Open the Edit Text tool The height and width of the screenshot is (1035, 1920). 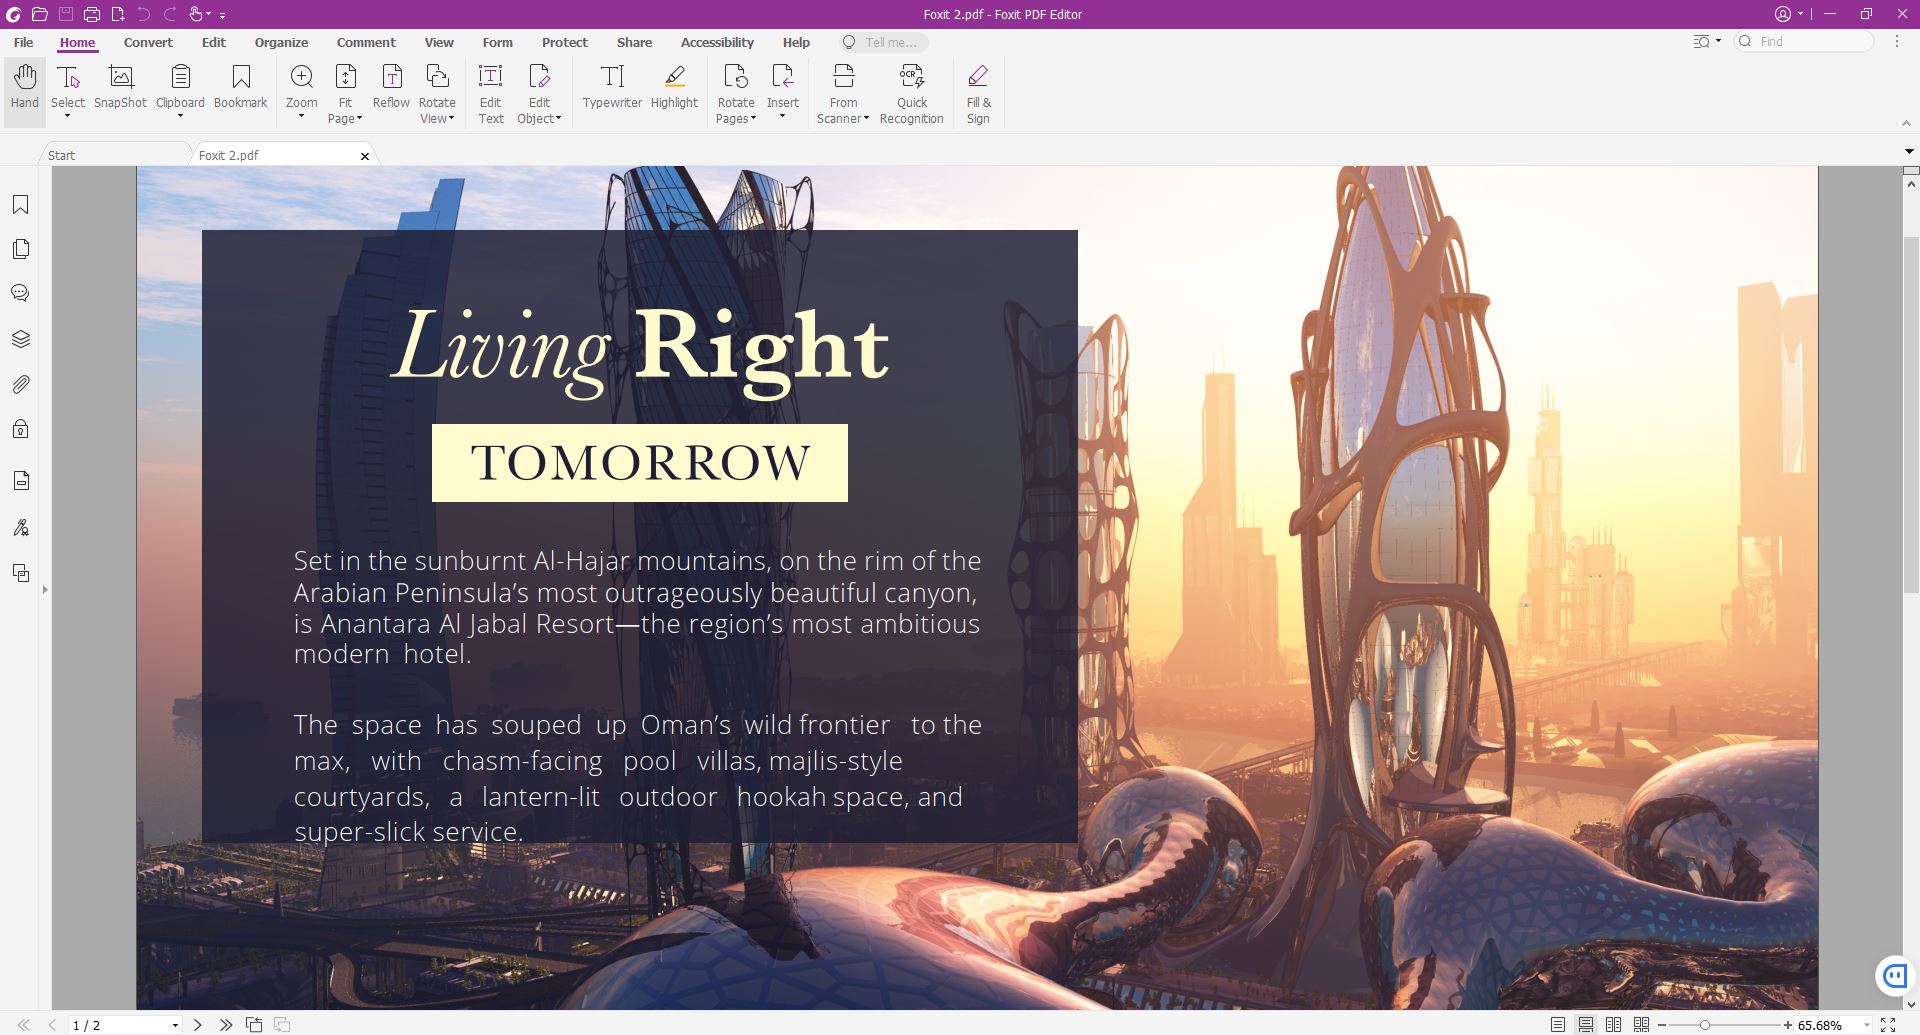point(490,90)
